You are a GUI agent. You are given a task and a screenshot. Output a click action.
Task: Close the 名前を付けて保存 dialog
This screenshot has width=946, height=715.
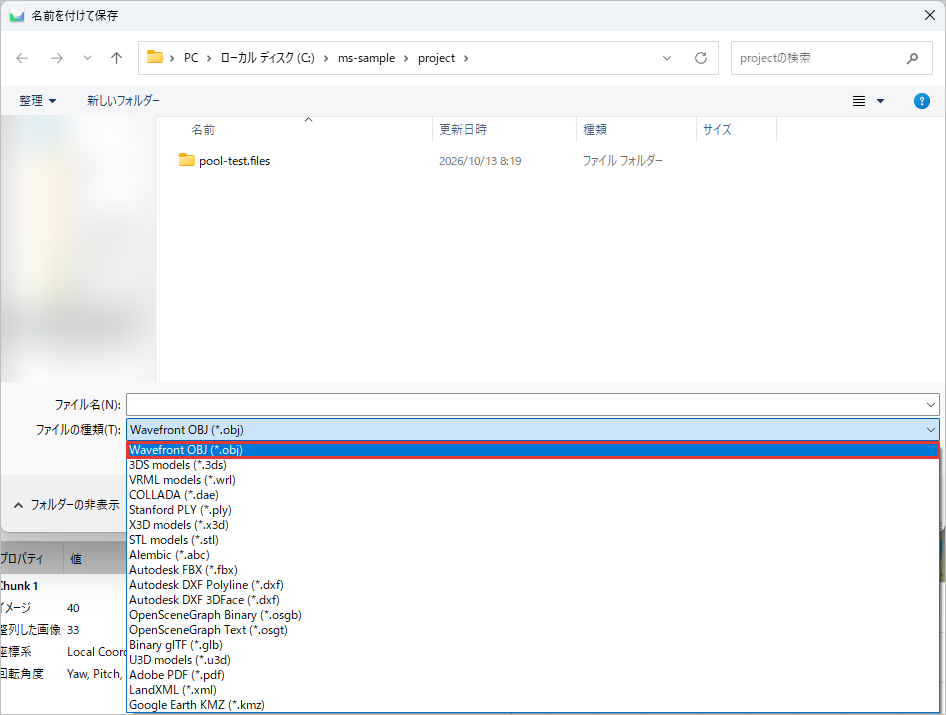[x=930, y=15]
